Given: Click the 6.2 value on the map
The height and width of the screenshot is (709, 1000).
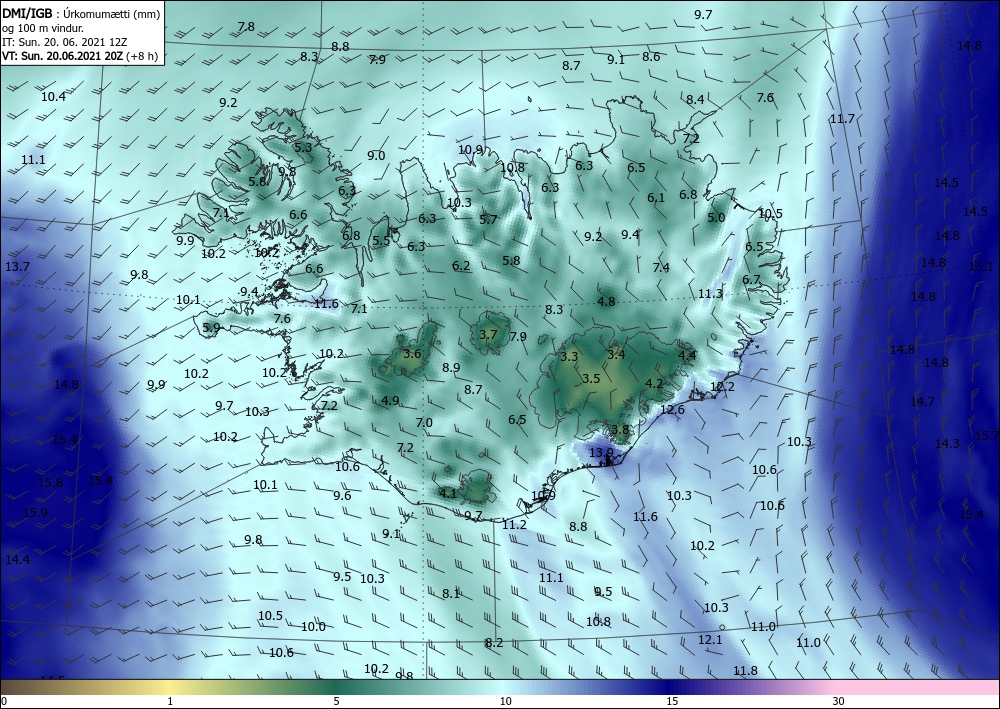Looking at the screenshot, I should (x=461, y=266).
